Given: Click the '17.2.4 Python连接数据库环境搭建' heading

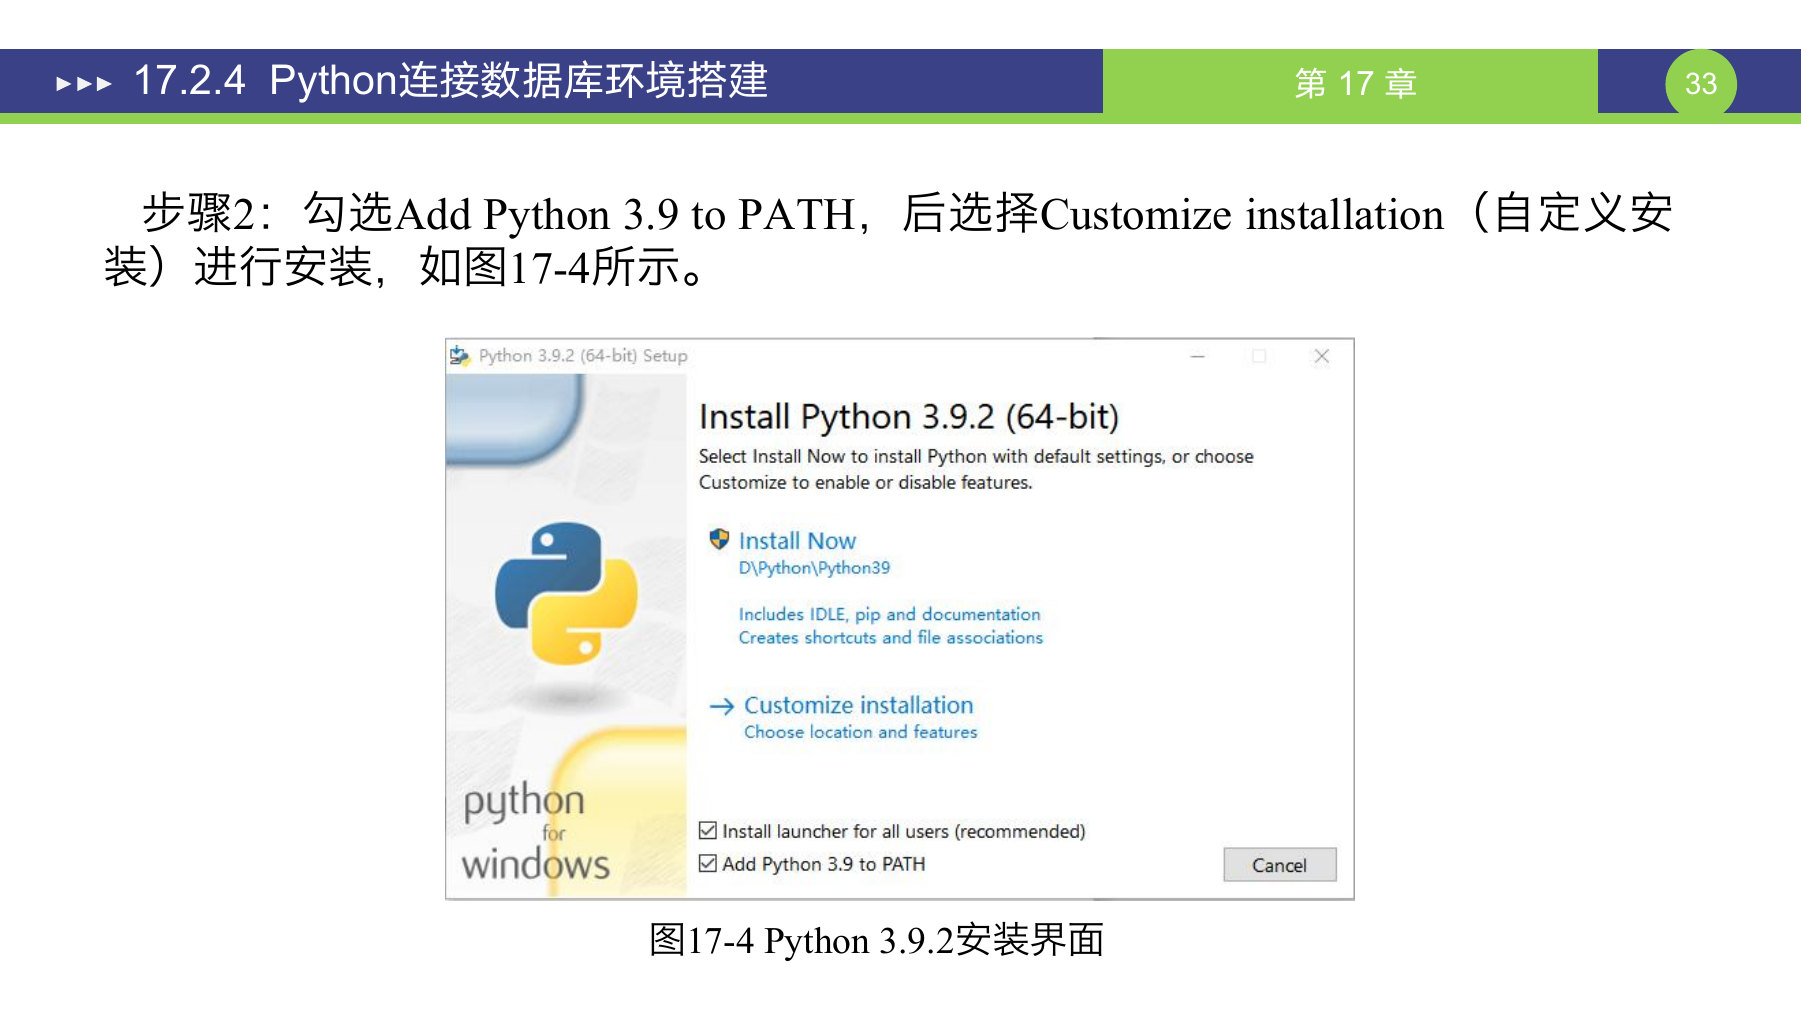Looking at the screenshot, I should (x=451, y=80).
